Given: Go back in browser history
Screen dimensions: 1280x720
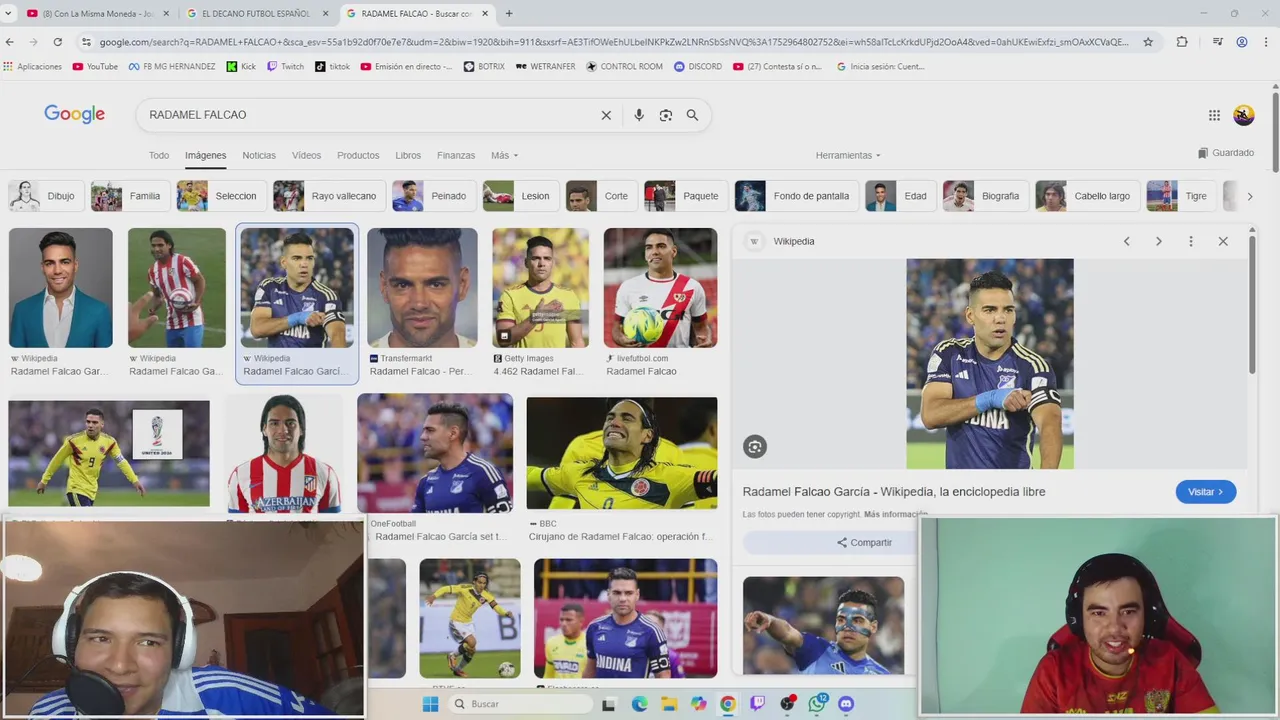Looking at the screenshot, I should pyautogui.click(x=10, y=42).
